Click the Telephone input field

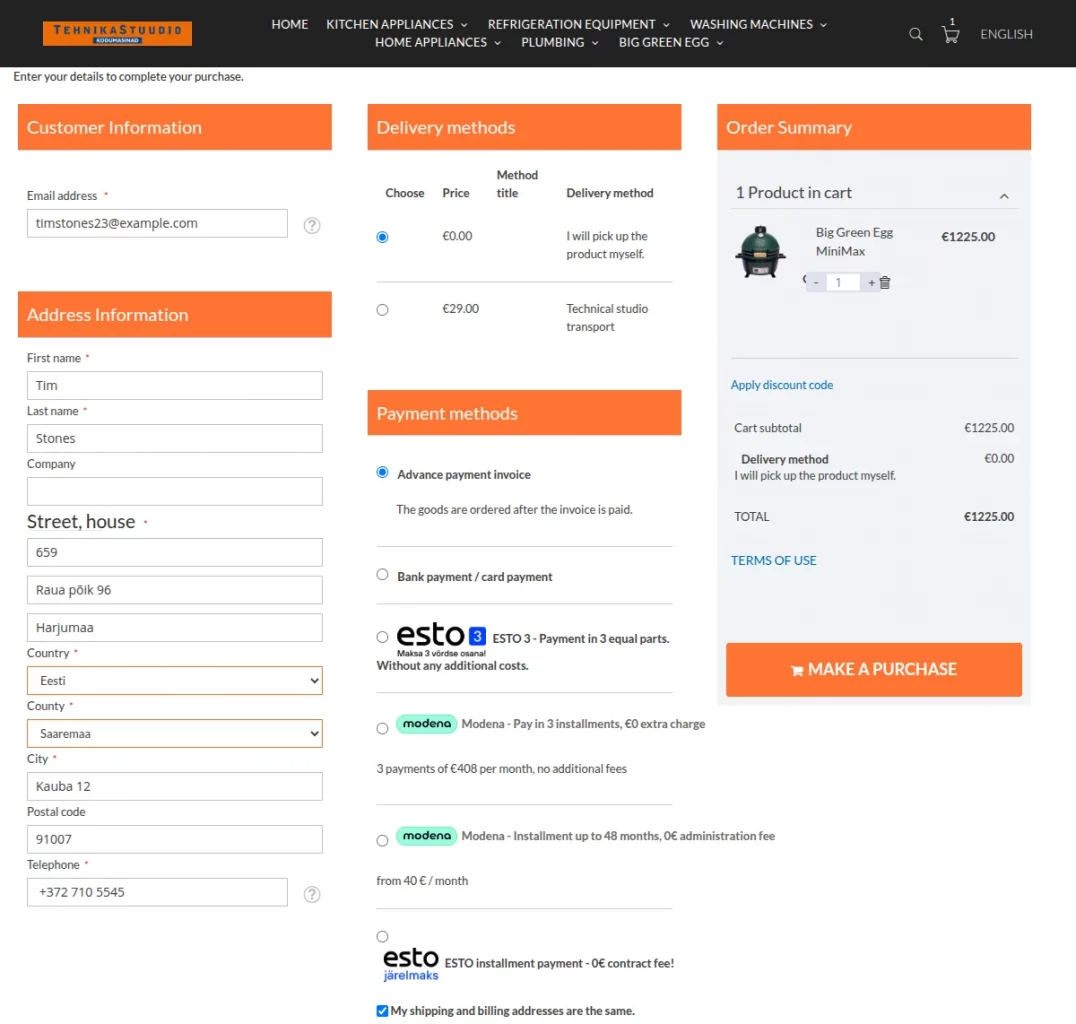click(157, 892)
